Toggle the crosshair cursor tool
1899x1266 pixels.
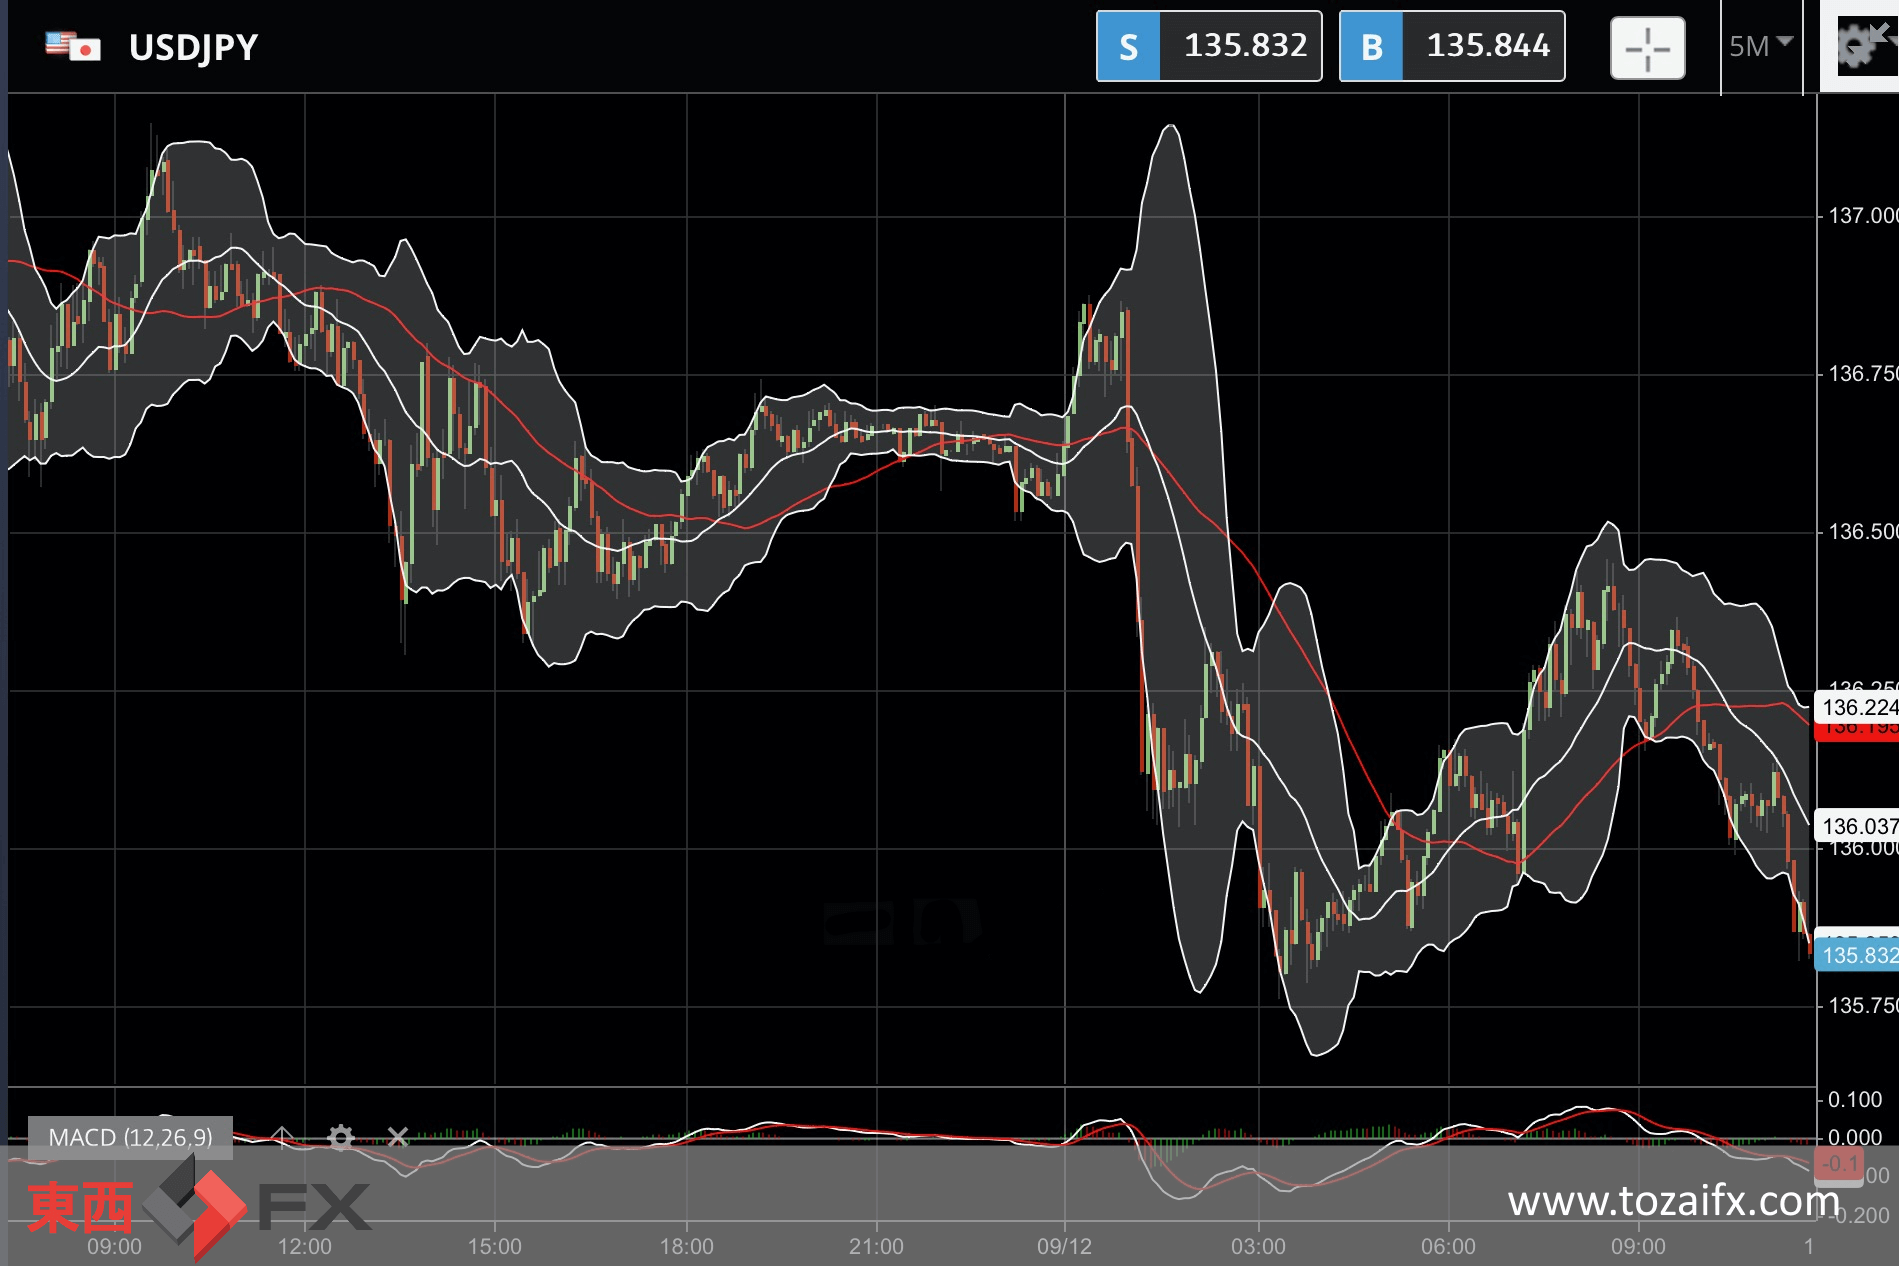(1647, 48)
